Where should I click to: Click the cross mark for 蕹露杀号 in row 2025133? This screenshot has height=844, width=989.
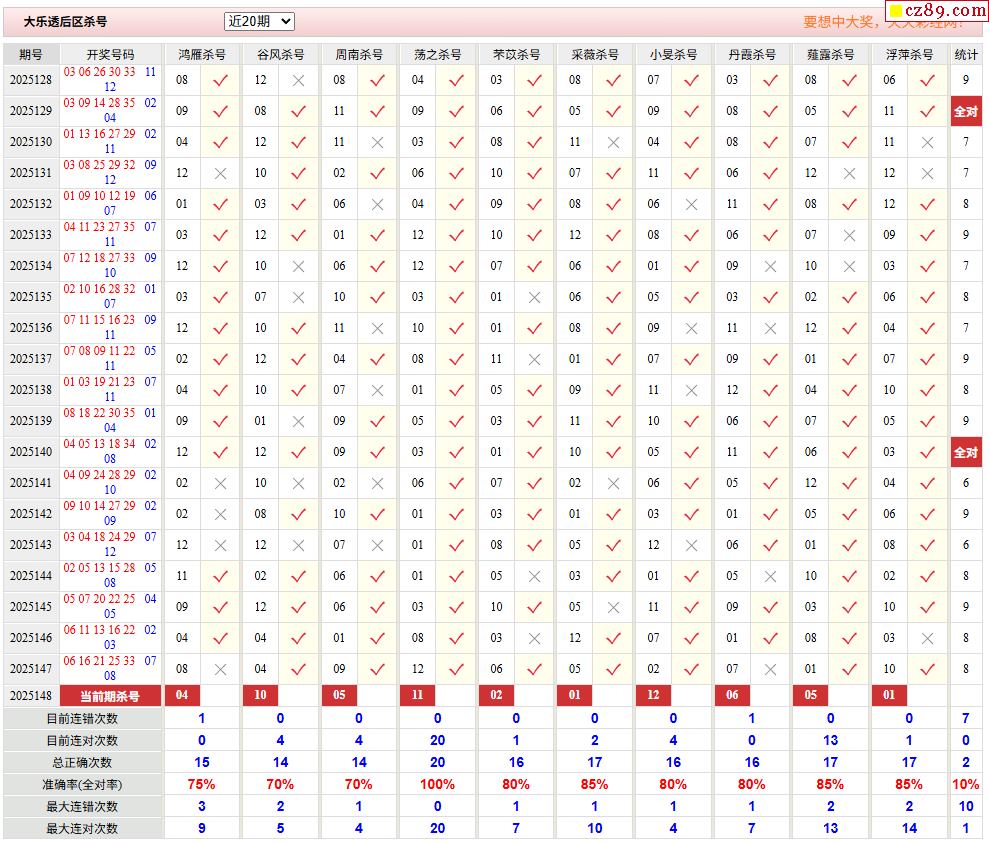(x=849, y=236)
